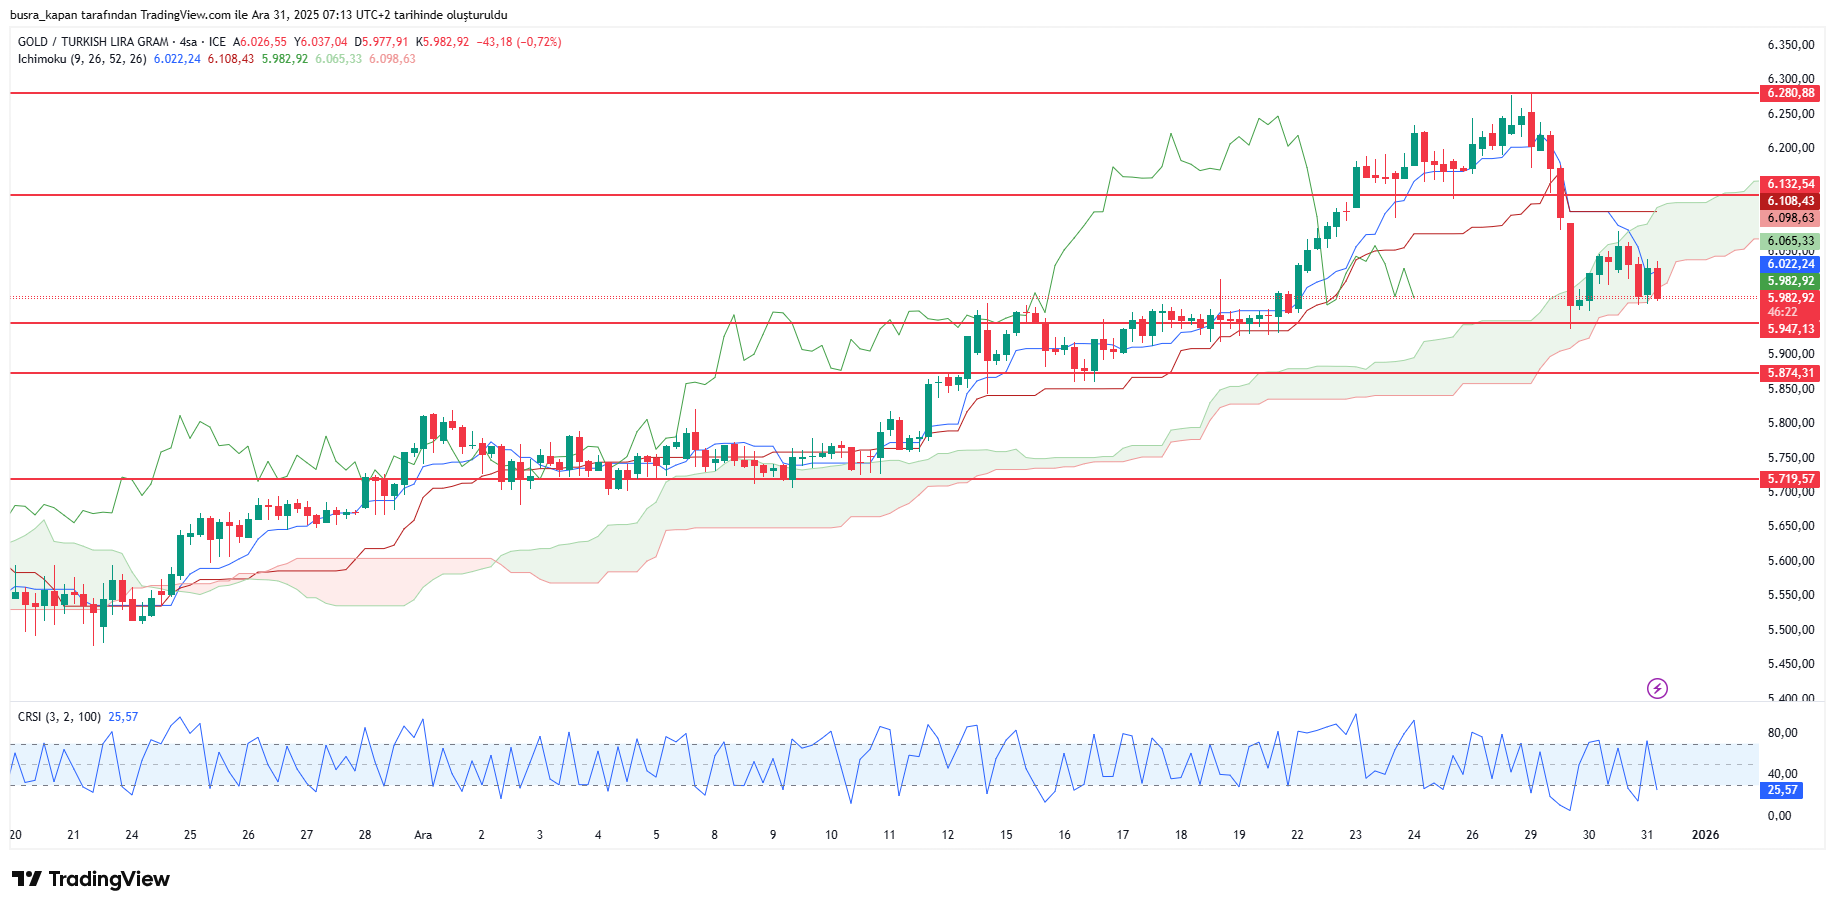
Task: Click the 6.350,00 price scale label
Action: coord(1790,45)
